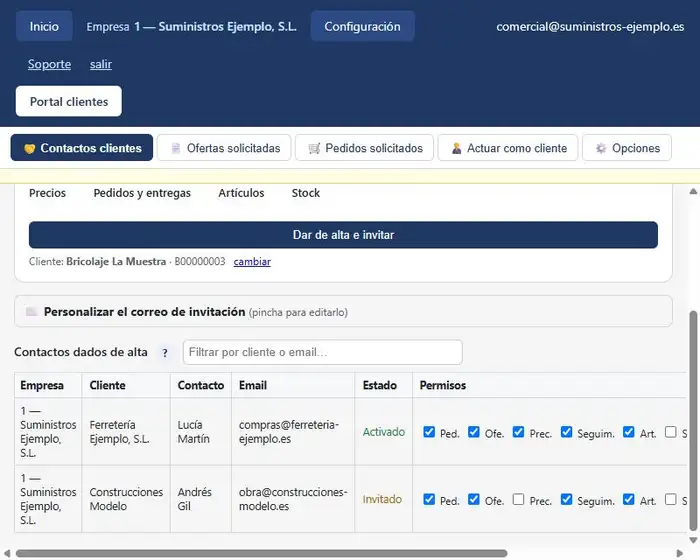This screenshot has width=700, height=560.
Task: Click the Construcciones Modelo client cell
Action: [126, 499]
